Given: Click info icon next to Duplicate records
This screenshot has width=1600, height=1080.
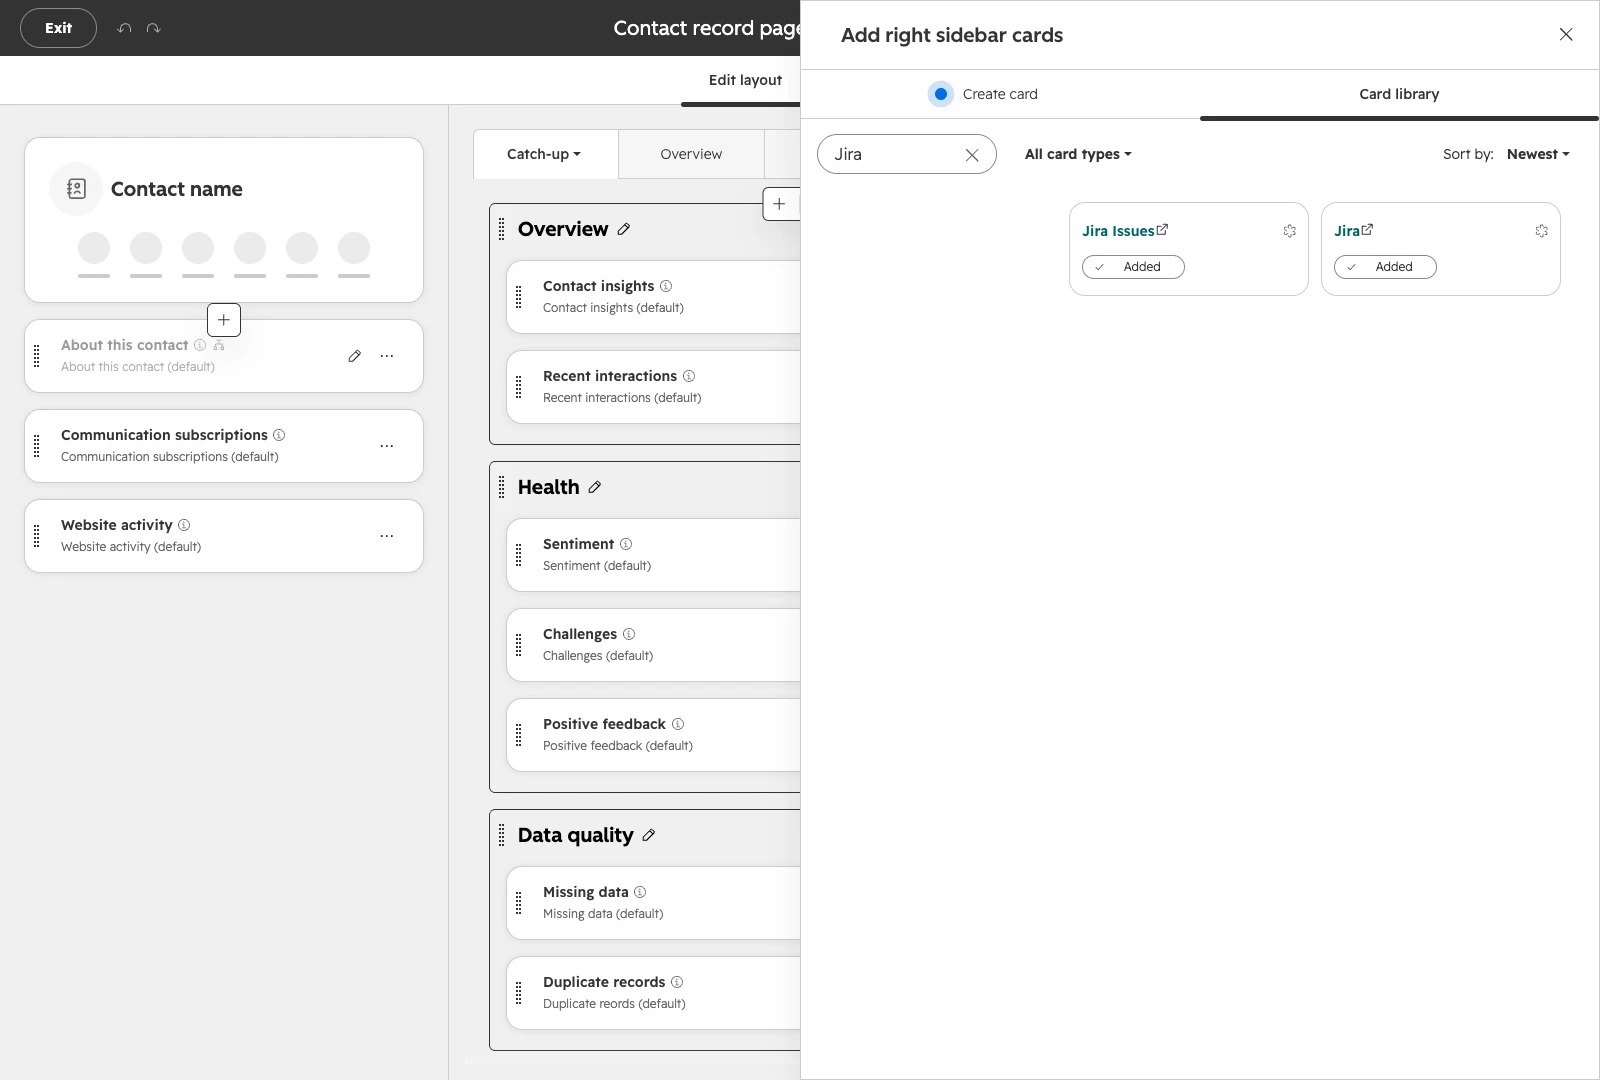Looking at the screenshot, I should (x=677, y=982).
